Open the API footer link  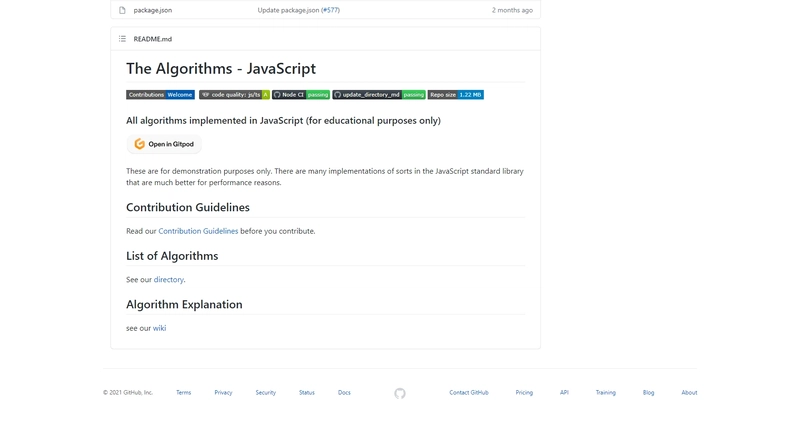564,393
